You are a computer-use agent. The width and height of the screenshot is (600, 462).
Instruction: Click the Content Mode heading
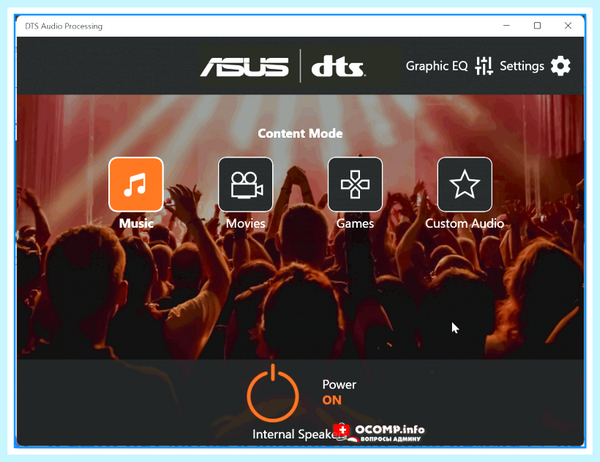pyautogui.click(x=300, y=133)
